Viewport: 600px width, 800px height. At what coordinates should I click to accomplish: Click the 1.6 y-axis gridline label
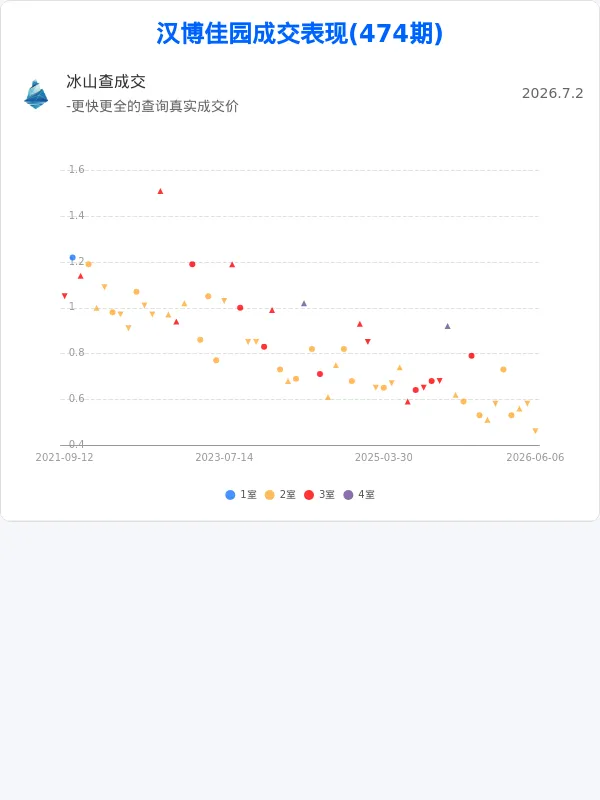[x=77, y=169]
